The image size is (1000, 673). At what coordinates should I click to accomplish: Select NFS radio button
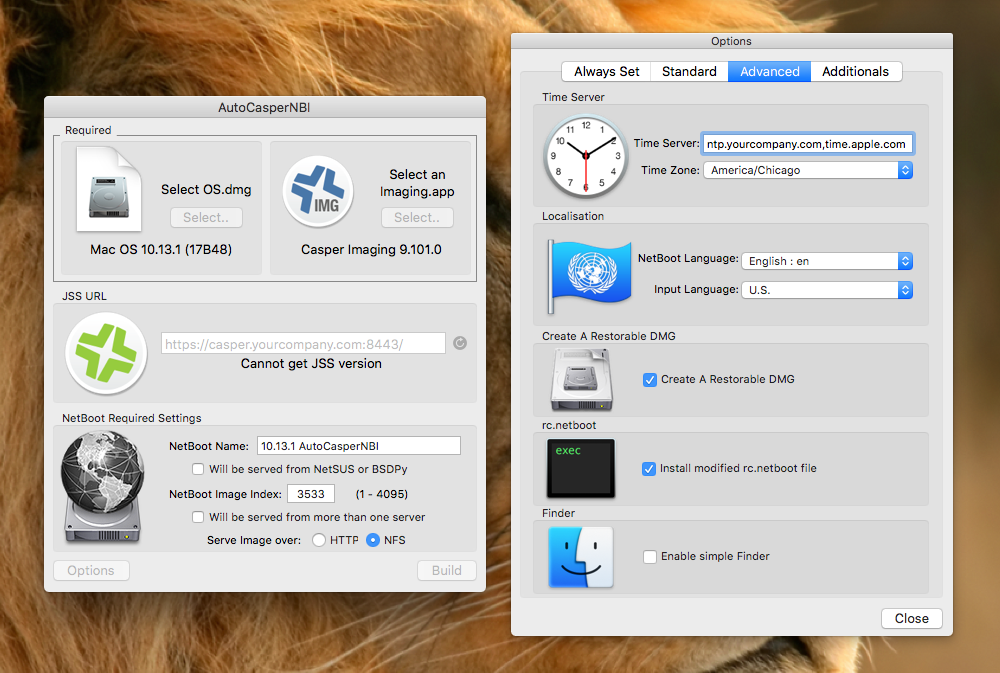pyautogui.click(x=373, y=540)
